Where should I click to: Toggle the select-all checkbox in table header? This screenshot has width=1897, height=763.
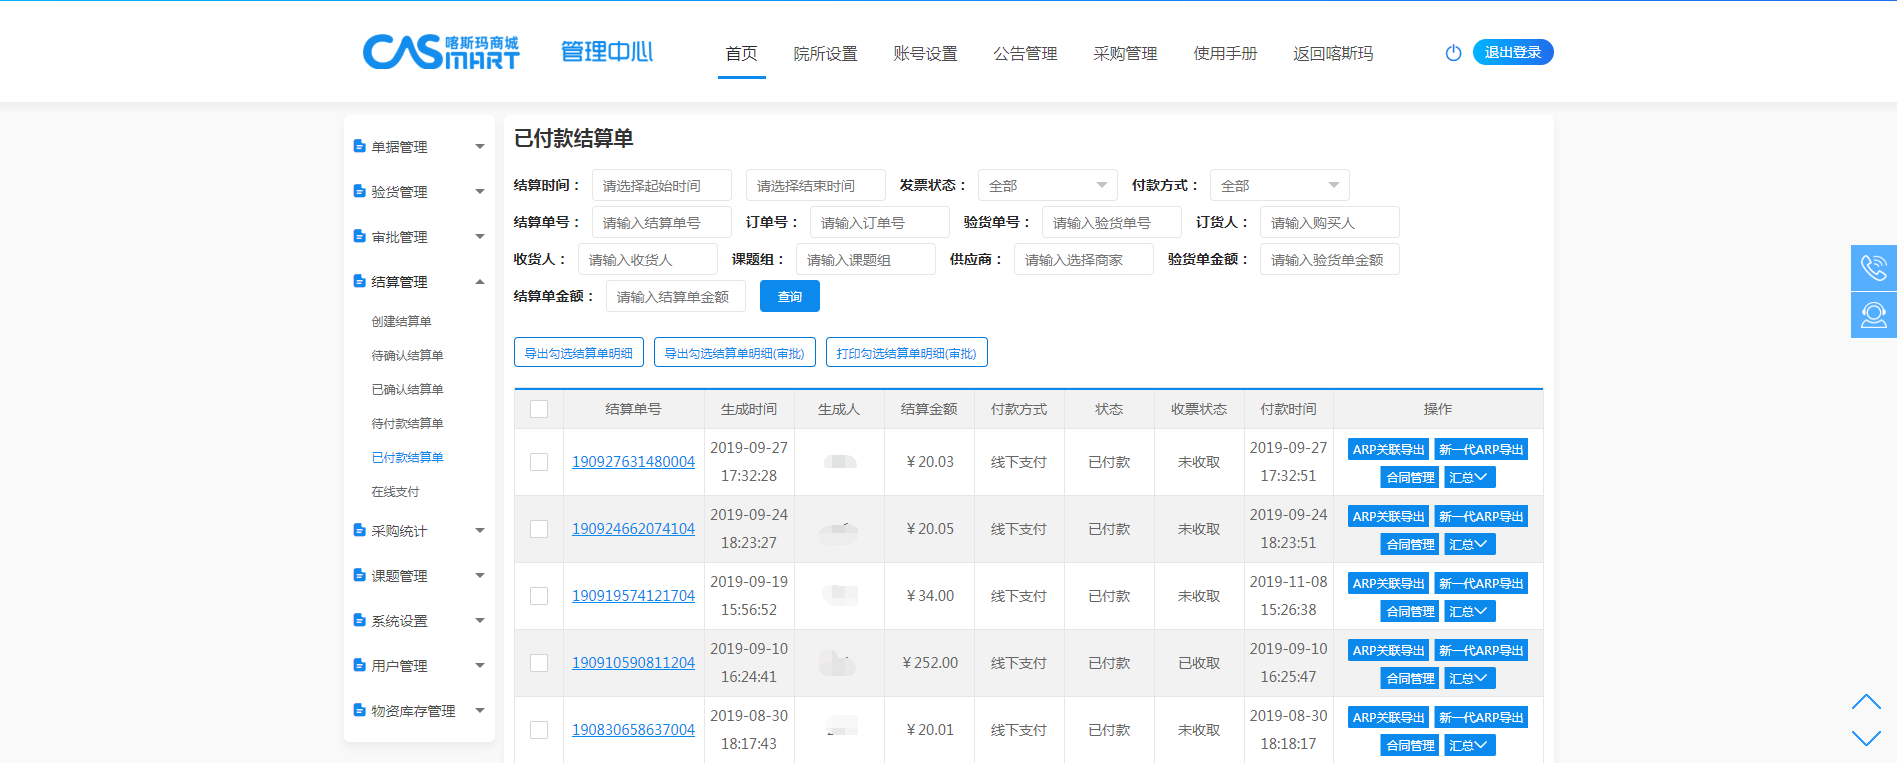point(539,409)
